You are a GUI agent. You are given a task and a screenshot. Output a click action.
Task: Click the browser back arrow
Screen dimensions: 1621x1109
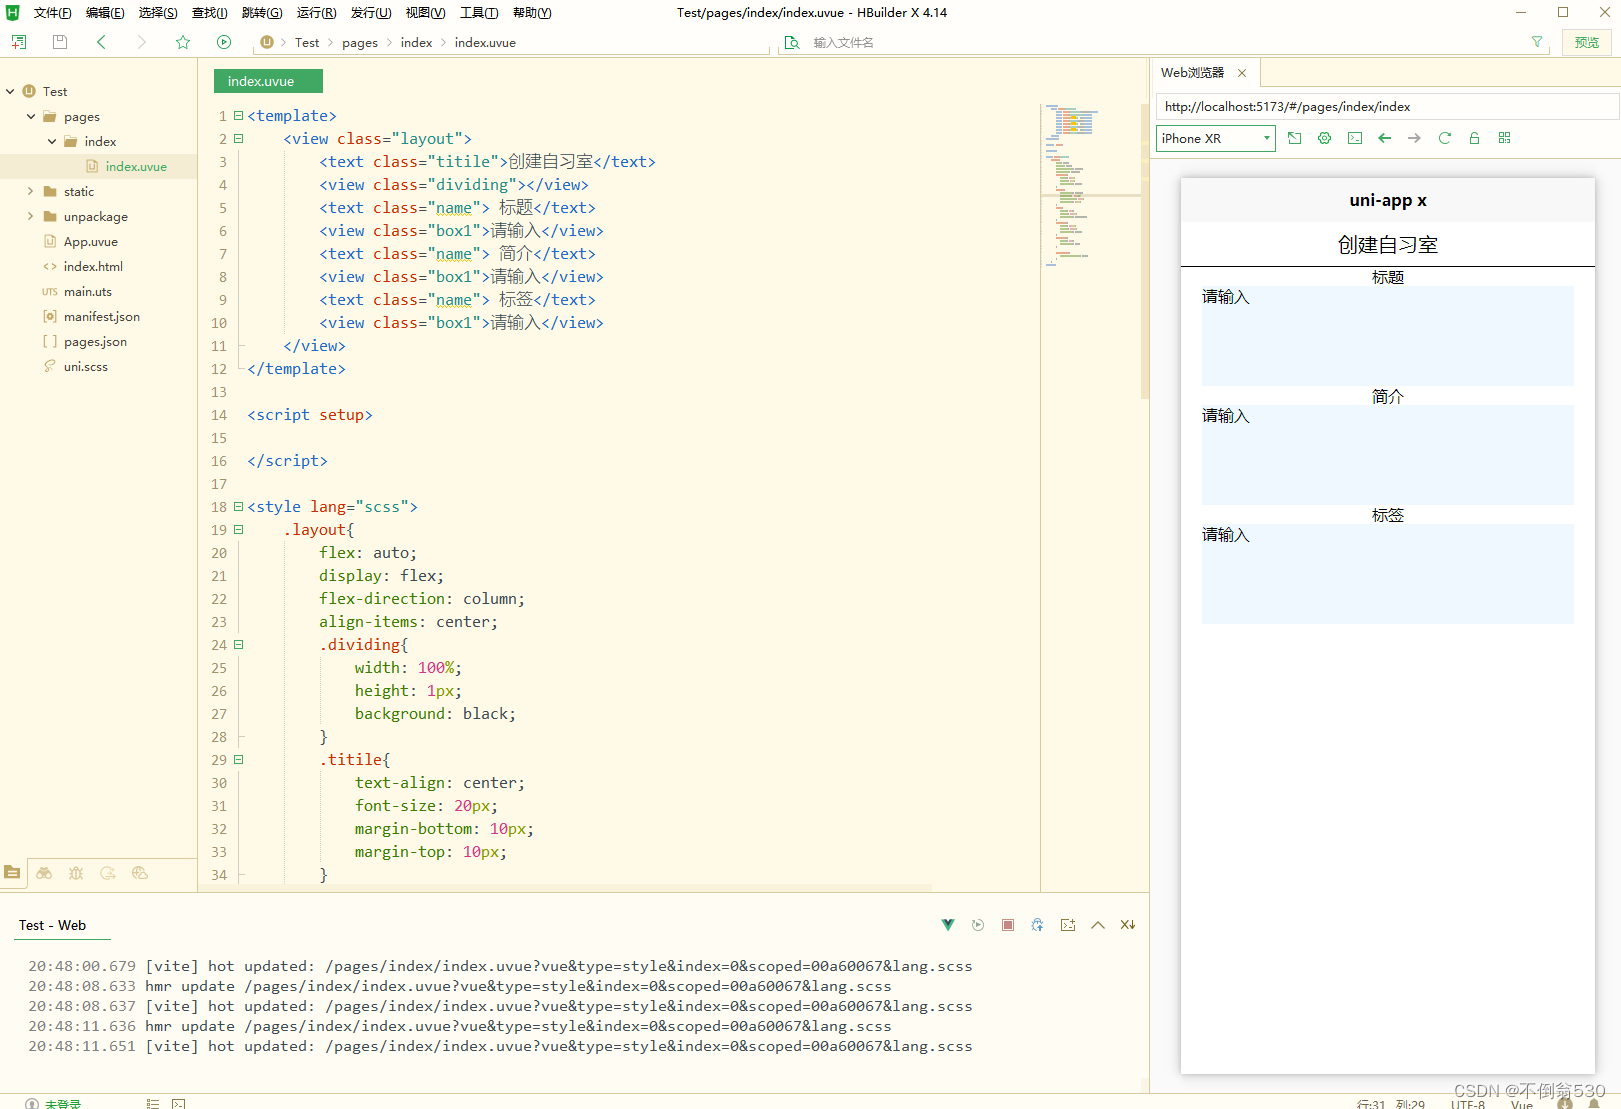[1385, 138]
